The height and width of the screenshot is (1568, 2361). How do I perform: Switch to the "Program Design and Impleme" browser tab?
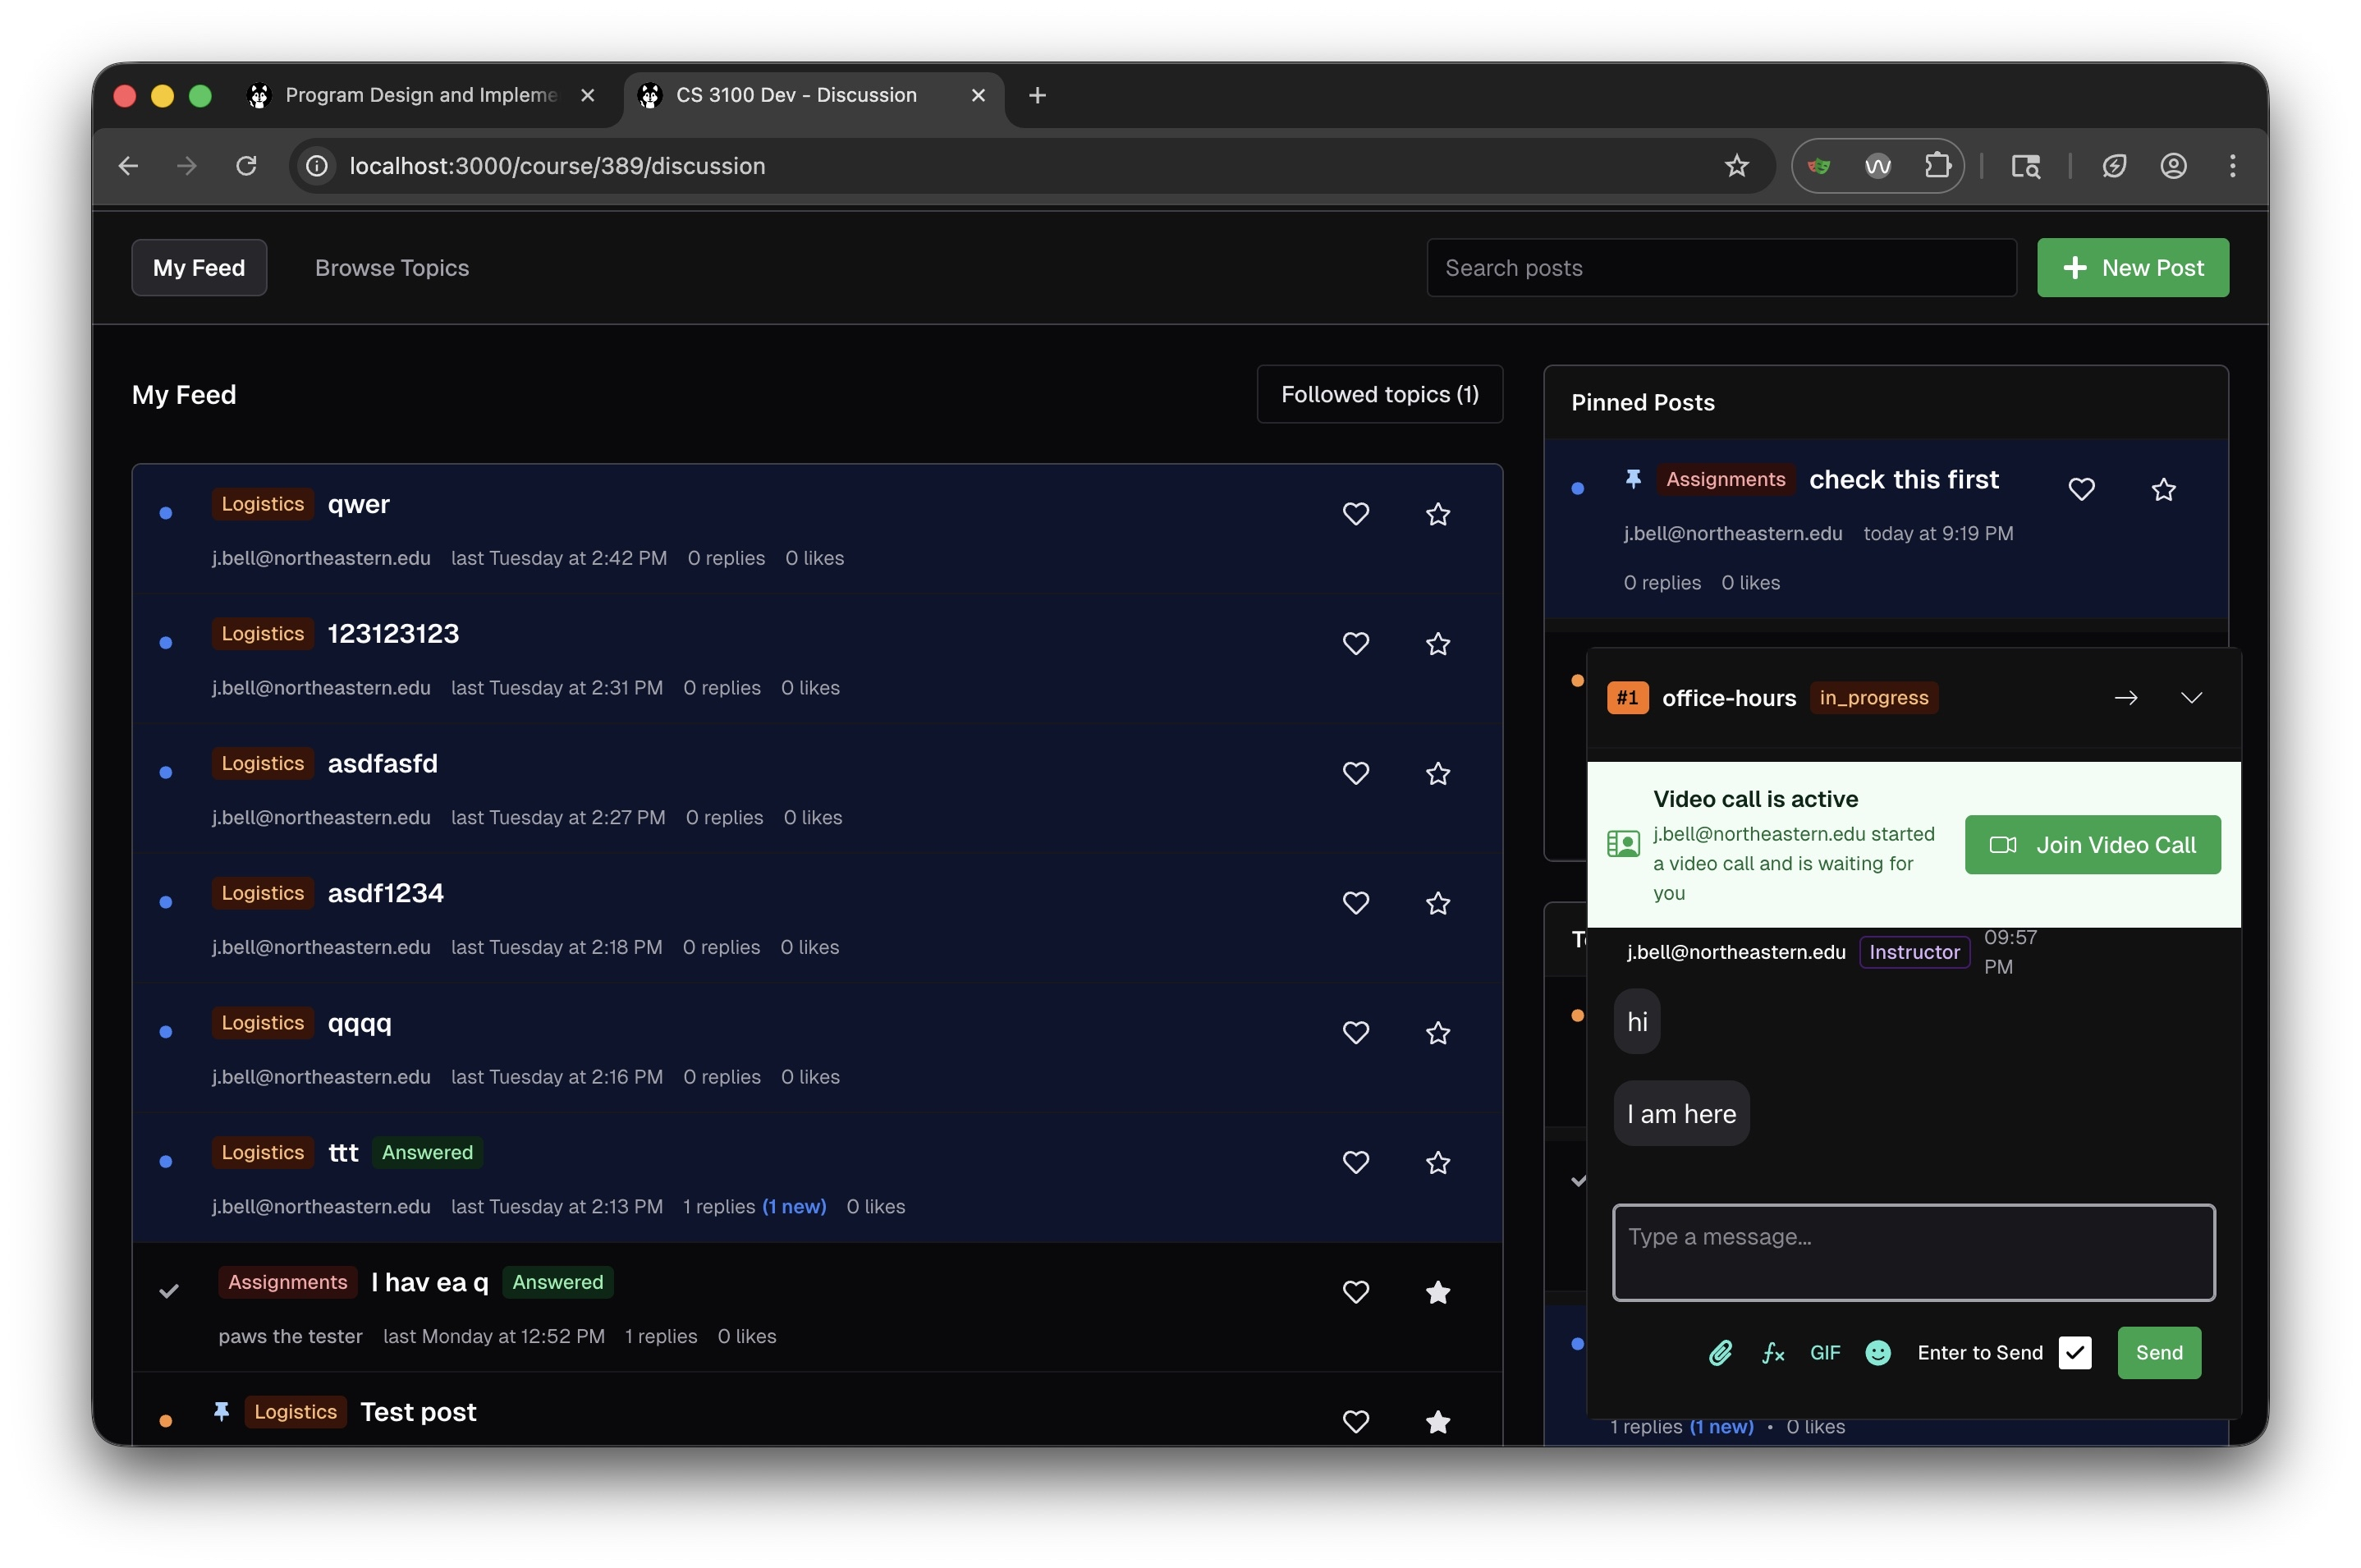pos(420,95)
